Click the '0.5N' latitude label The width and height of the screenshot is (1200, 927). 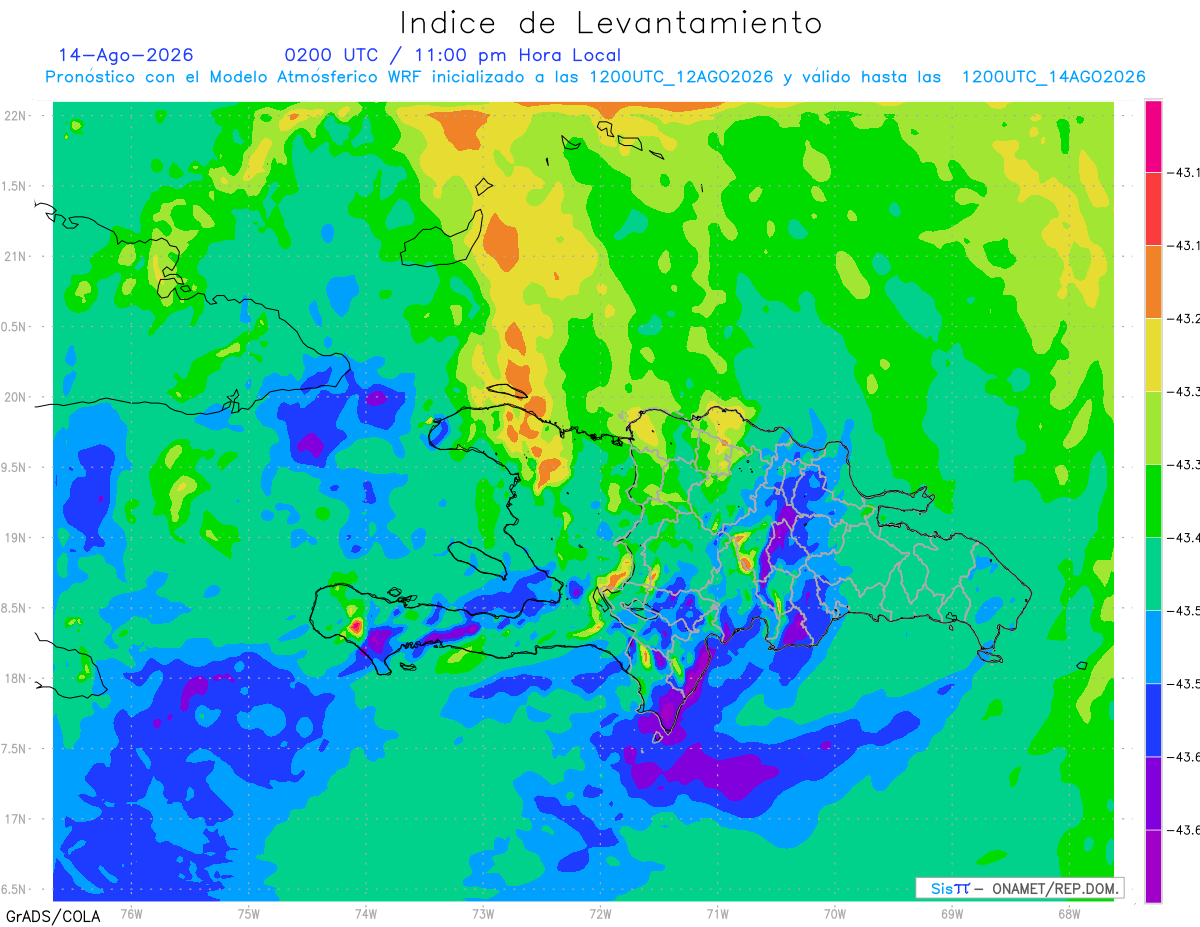tap(13, 327)
